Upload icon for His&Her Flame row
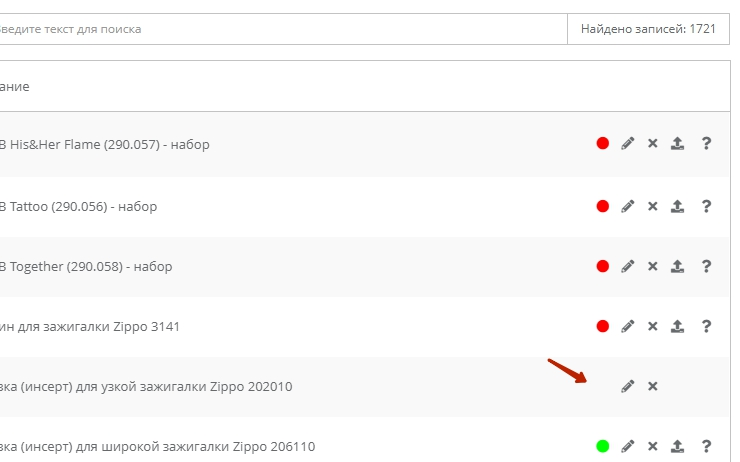740x462 pixels. (x=678, y=144)
